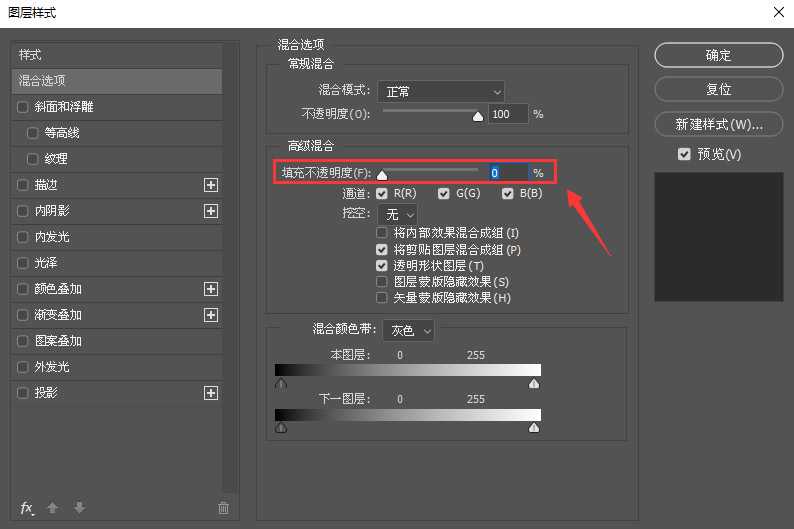Image resolution: width=794 pixels, height=529 pixels.
Task: Enable the 纹理 checkbox
Action: point(32,159)
